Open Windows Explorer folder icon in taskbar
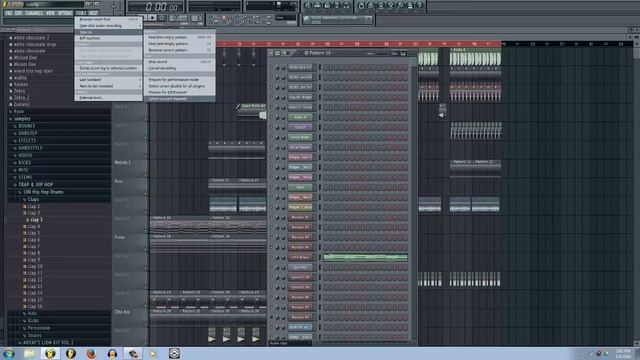 click(x=29, y=353)
